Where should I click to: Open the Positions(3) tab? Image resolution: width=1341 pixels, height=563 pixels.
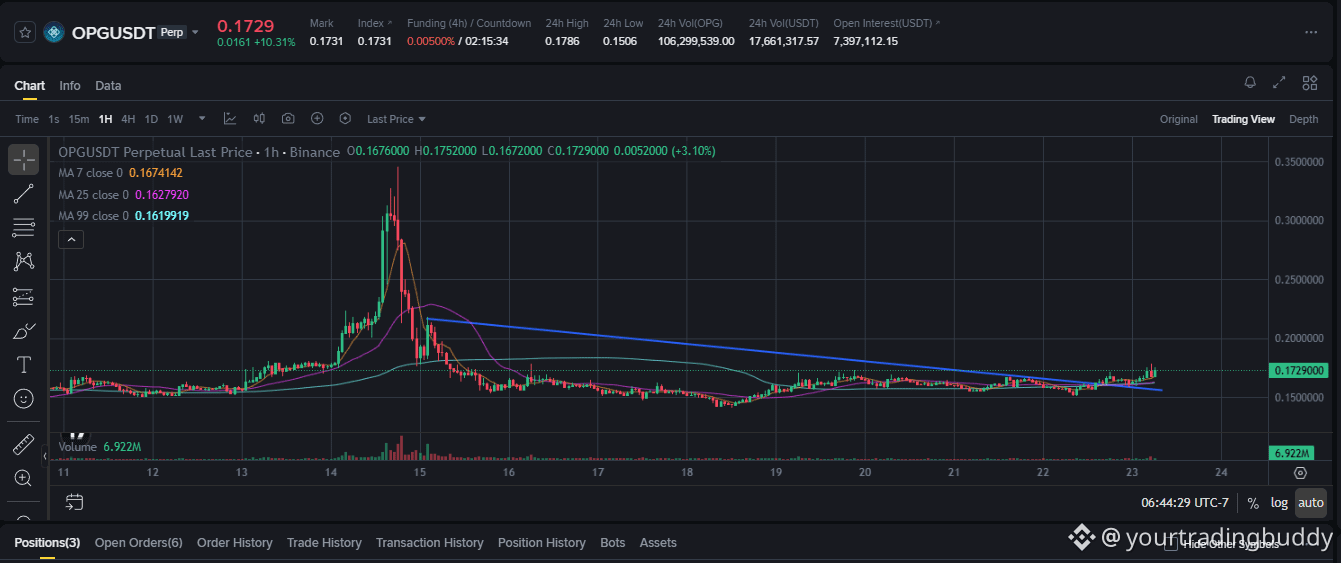pos(47,543)
